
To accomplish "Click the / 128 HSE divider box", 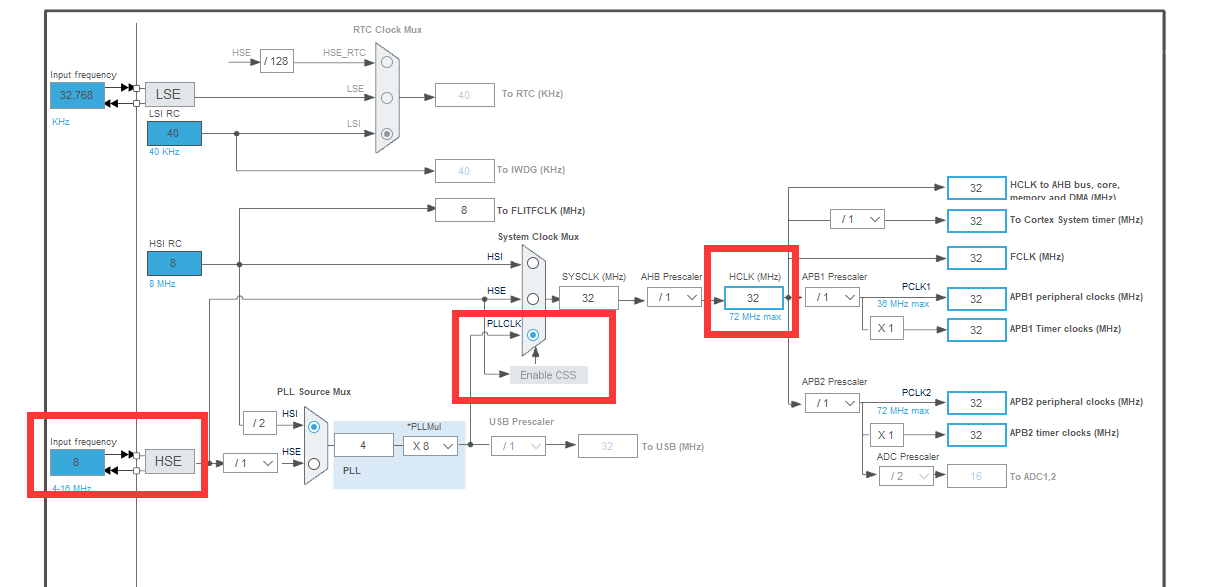I will pyautogui.click(x=277, y=62).
